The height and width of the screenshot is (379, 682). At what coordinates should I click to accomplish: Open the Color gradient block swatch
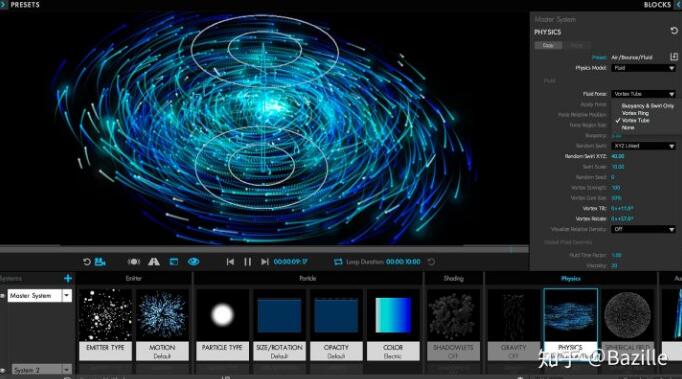point(393,315)
